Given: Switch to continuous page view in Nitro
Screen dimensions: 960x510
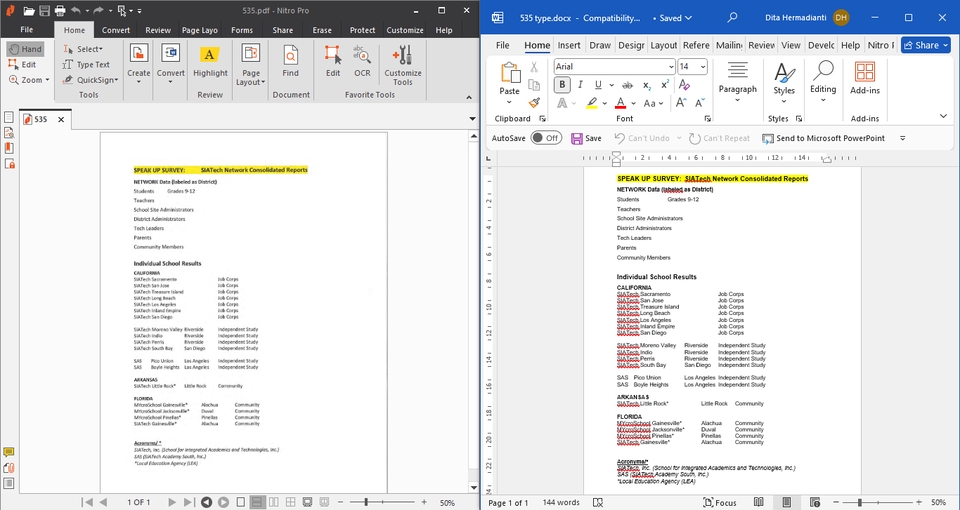Looking at the screenshot, I should [x=257, y=502].
